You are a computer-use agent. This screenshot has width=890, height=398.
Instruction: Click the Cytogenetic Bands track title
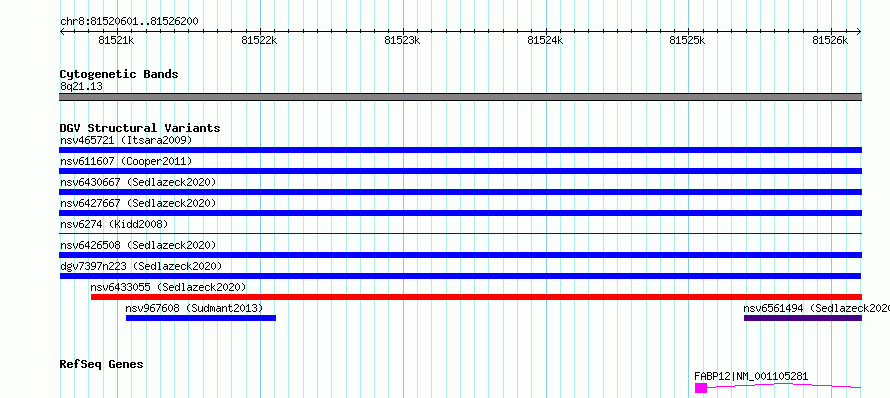119,74
